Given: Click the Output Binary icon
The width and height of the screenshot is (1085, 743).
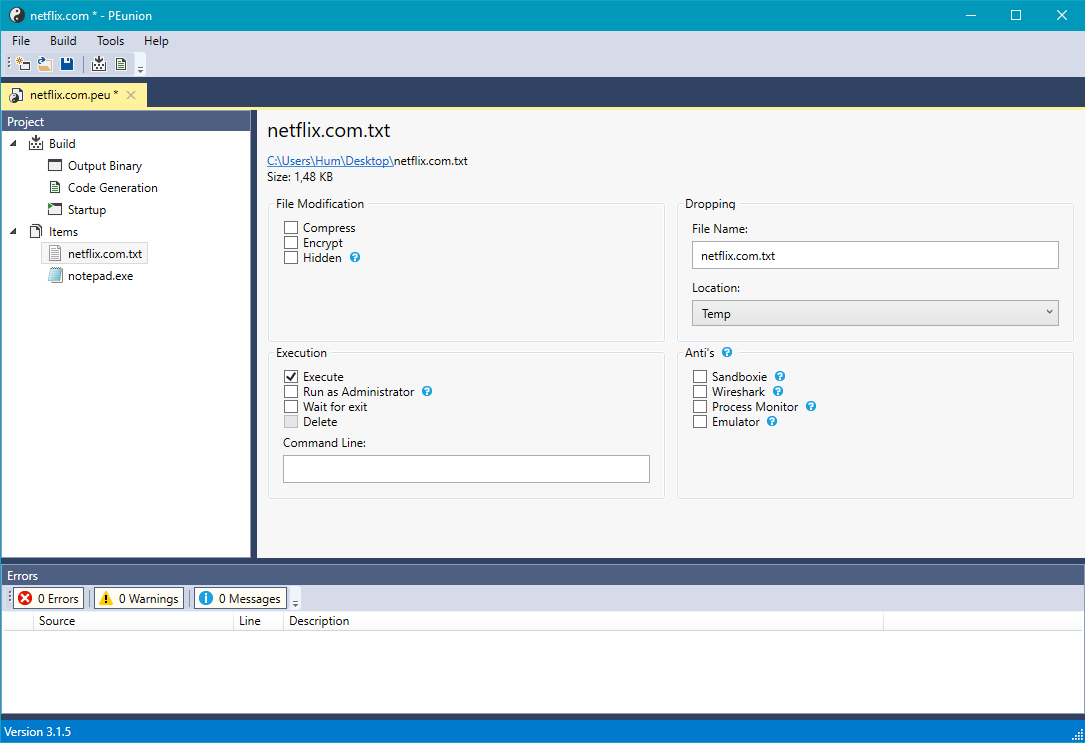Looking at the screenshot, I should (55, 165).
